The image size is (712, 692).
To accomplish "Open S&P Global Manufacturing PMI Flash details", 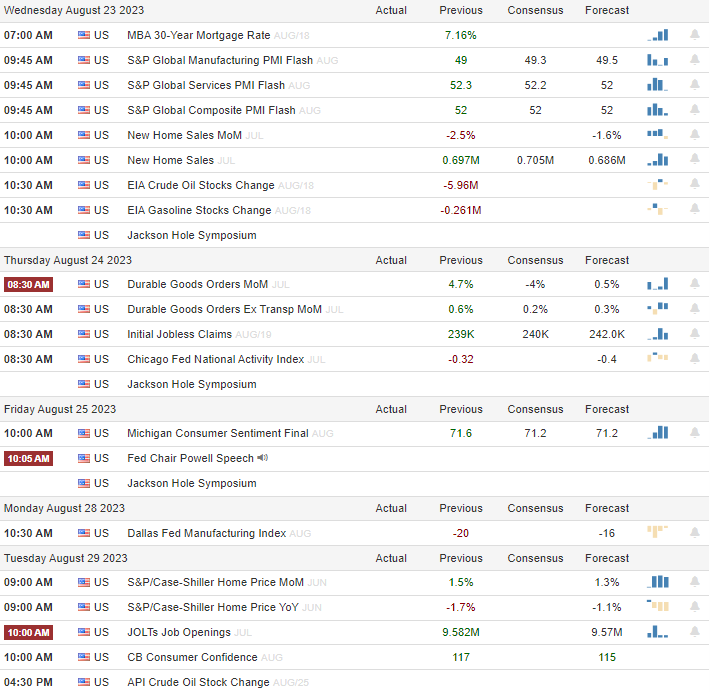I will click(220, 60).
